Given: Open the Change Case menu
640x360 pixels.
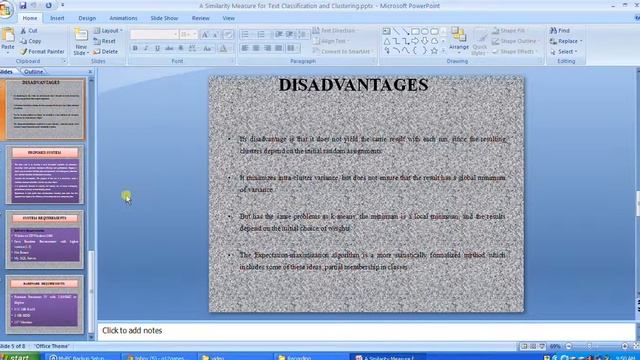Looking at the screenshot, I should 208,49.
